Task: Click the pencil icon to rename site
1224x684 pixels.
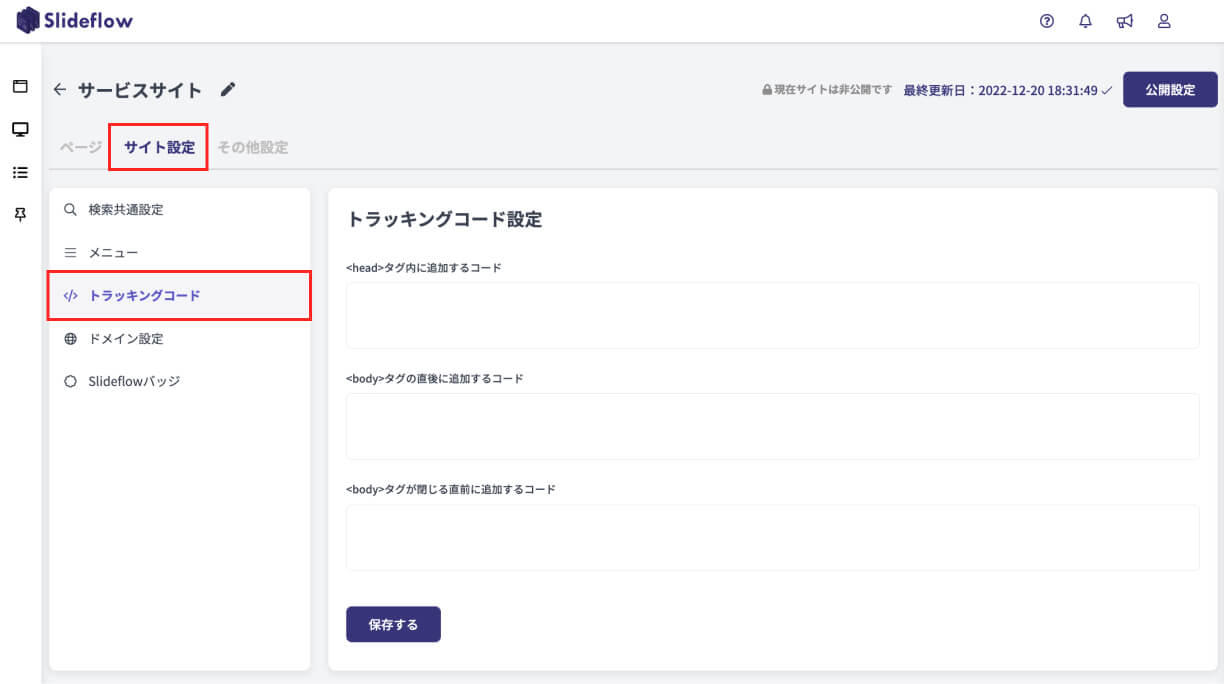Action: (x=228, y=90)
